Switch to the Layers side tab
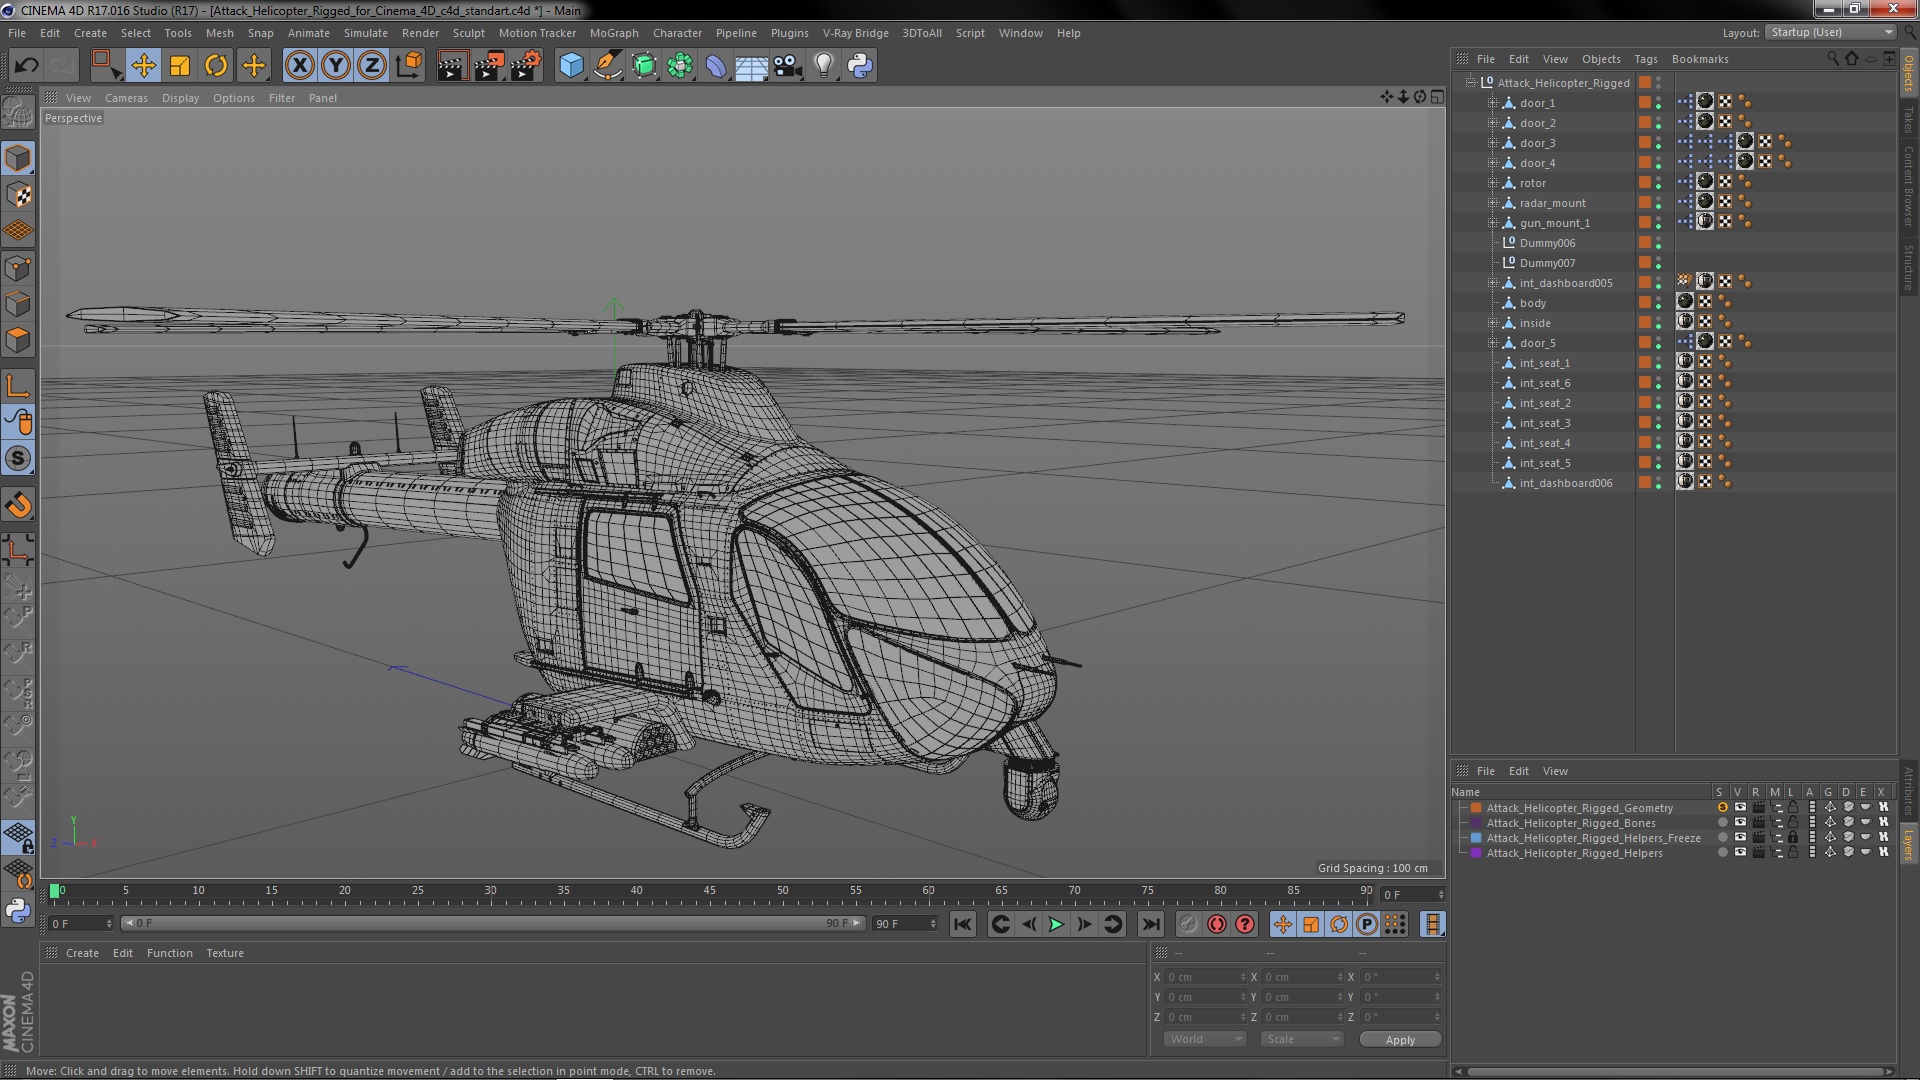This screenshot has width=1920, height=1080. tap(1908, 845)
